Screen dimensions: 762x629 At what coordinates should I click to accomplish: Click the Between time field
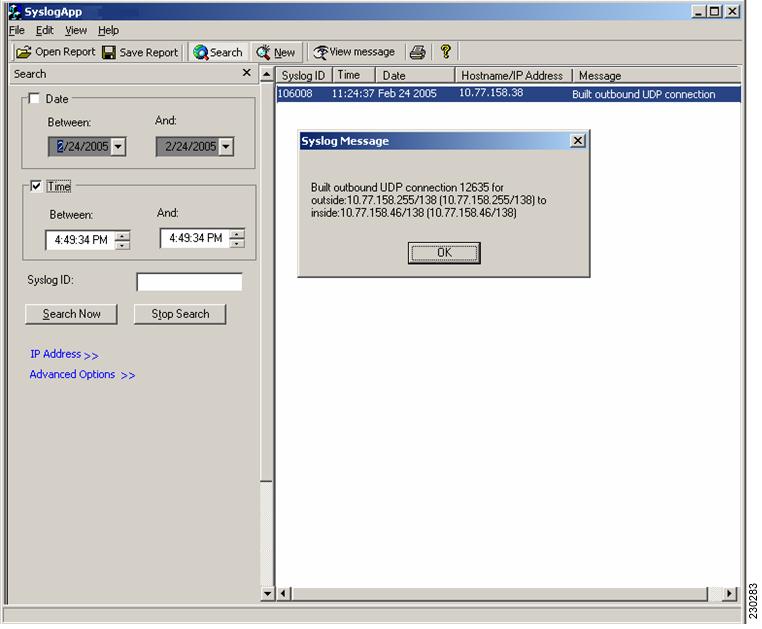[81, 240]
